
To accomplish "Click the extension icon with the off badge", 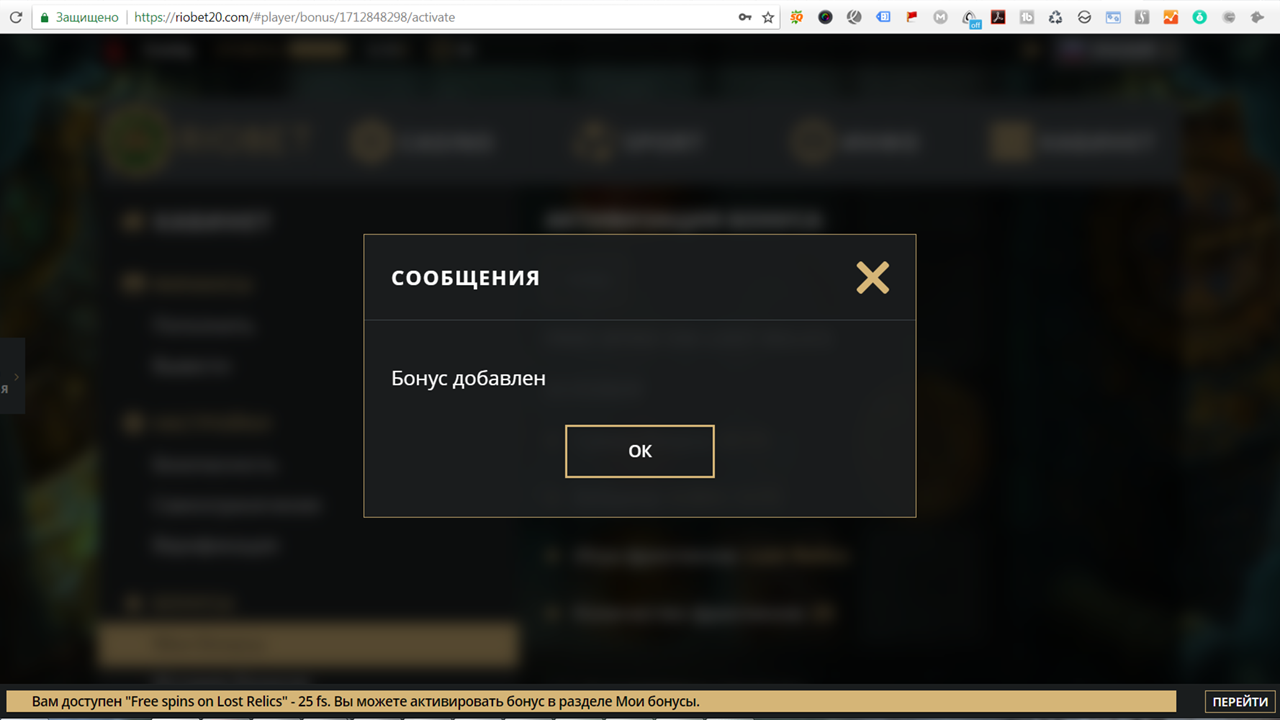I will (x=970, y=18).
